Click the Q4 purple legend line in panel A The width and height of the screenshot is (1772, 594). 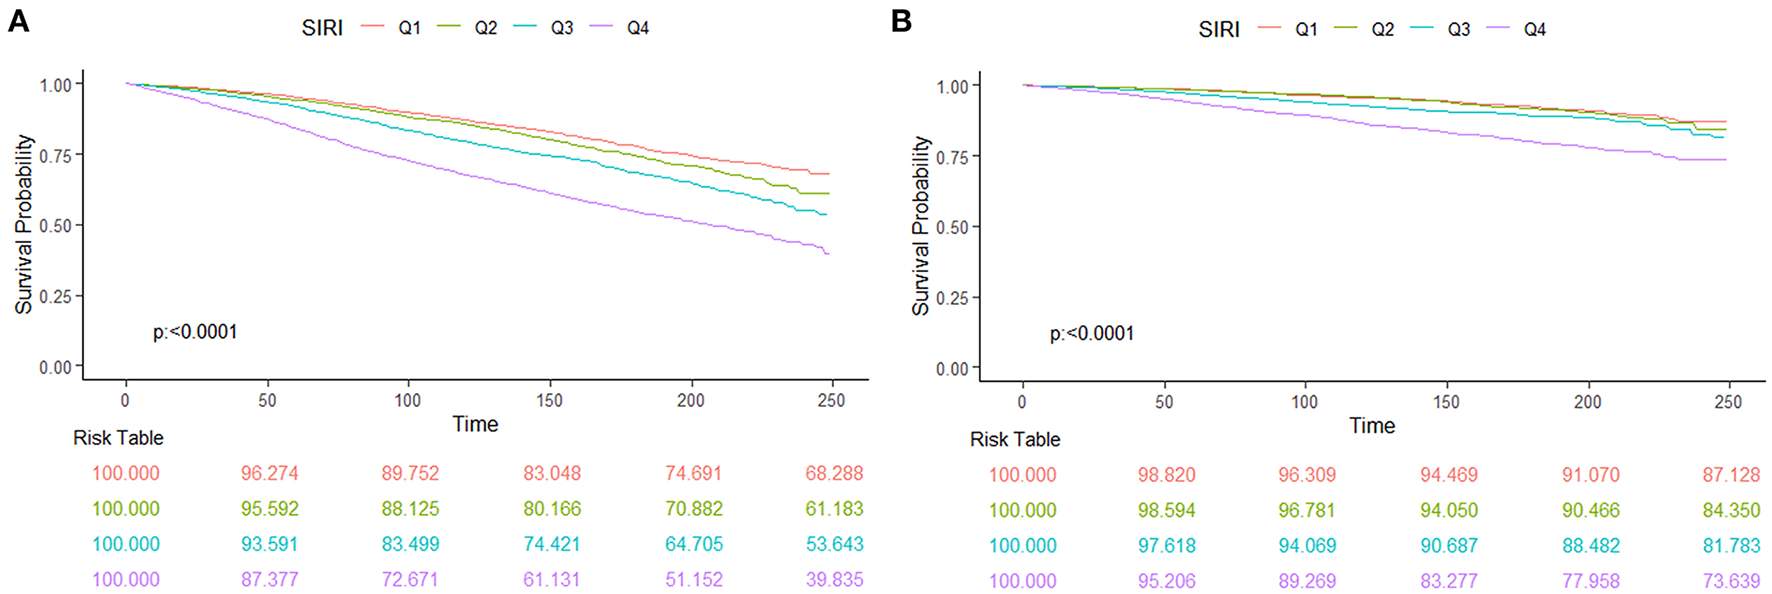(601, 28)
